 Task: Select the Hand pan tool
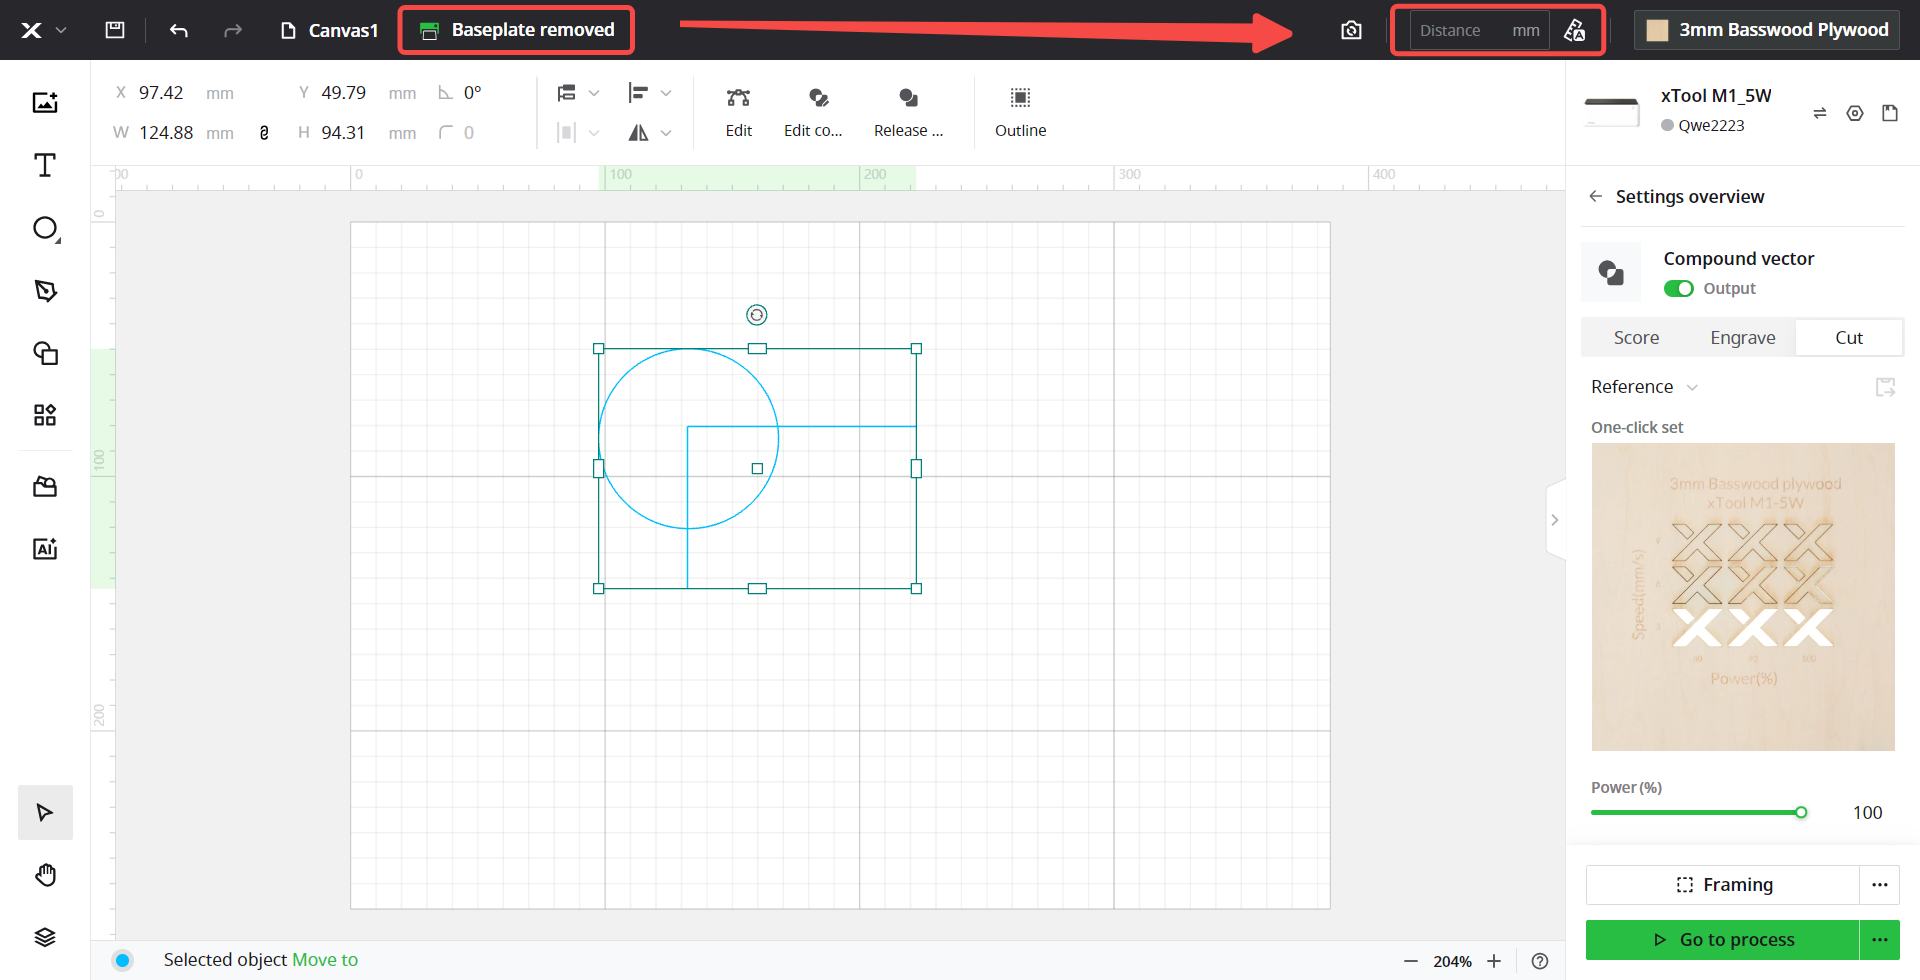(x=45, y=875)
